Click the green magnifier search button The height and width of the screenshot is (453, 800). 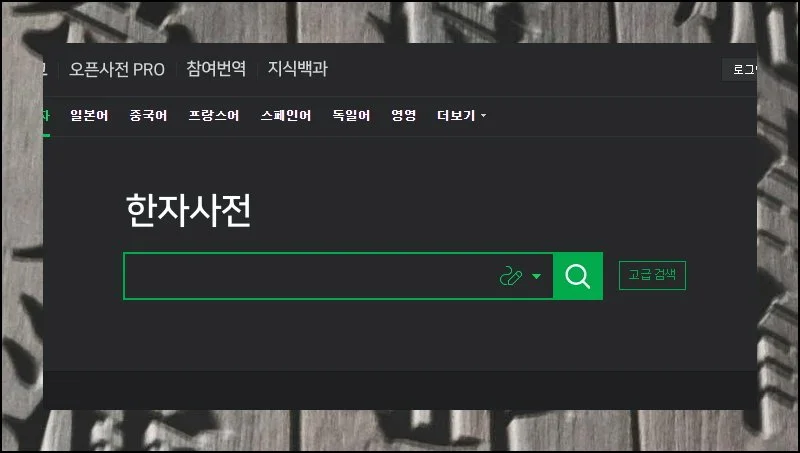pos(578,276)
